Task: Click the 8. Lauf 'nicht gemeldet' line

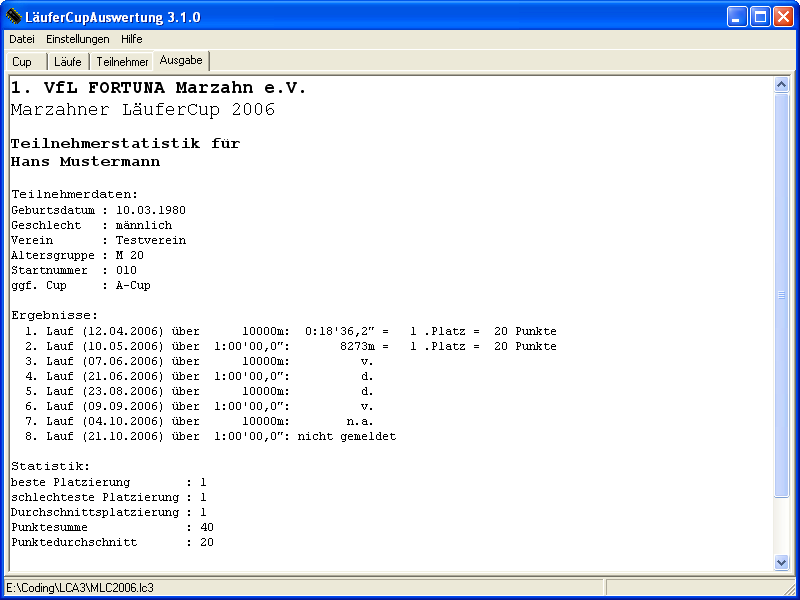Action: click(x=210, y=436)
